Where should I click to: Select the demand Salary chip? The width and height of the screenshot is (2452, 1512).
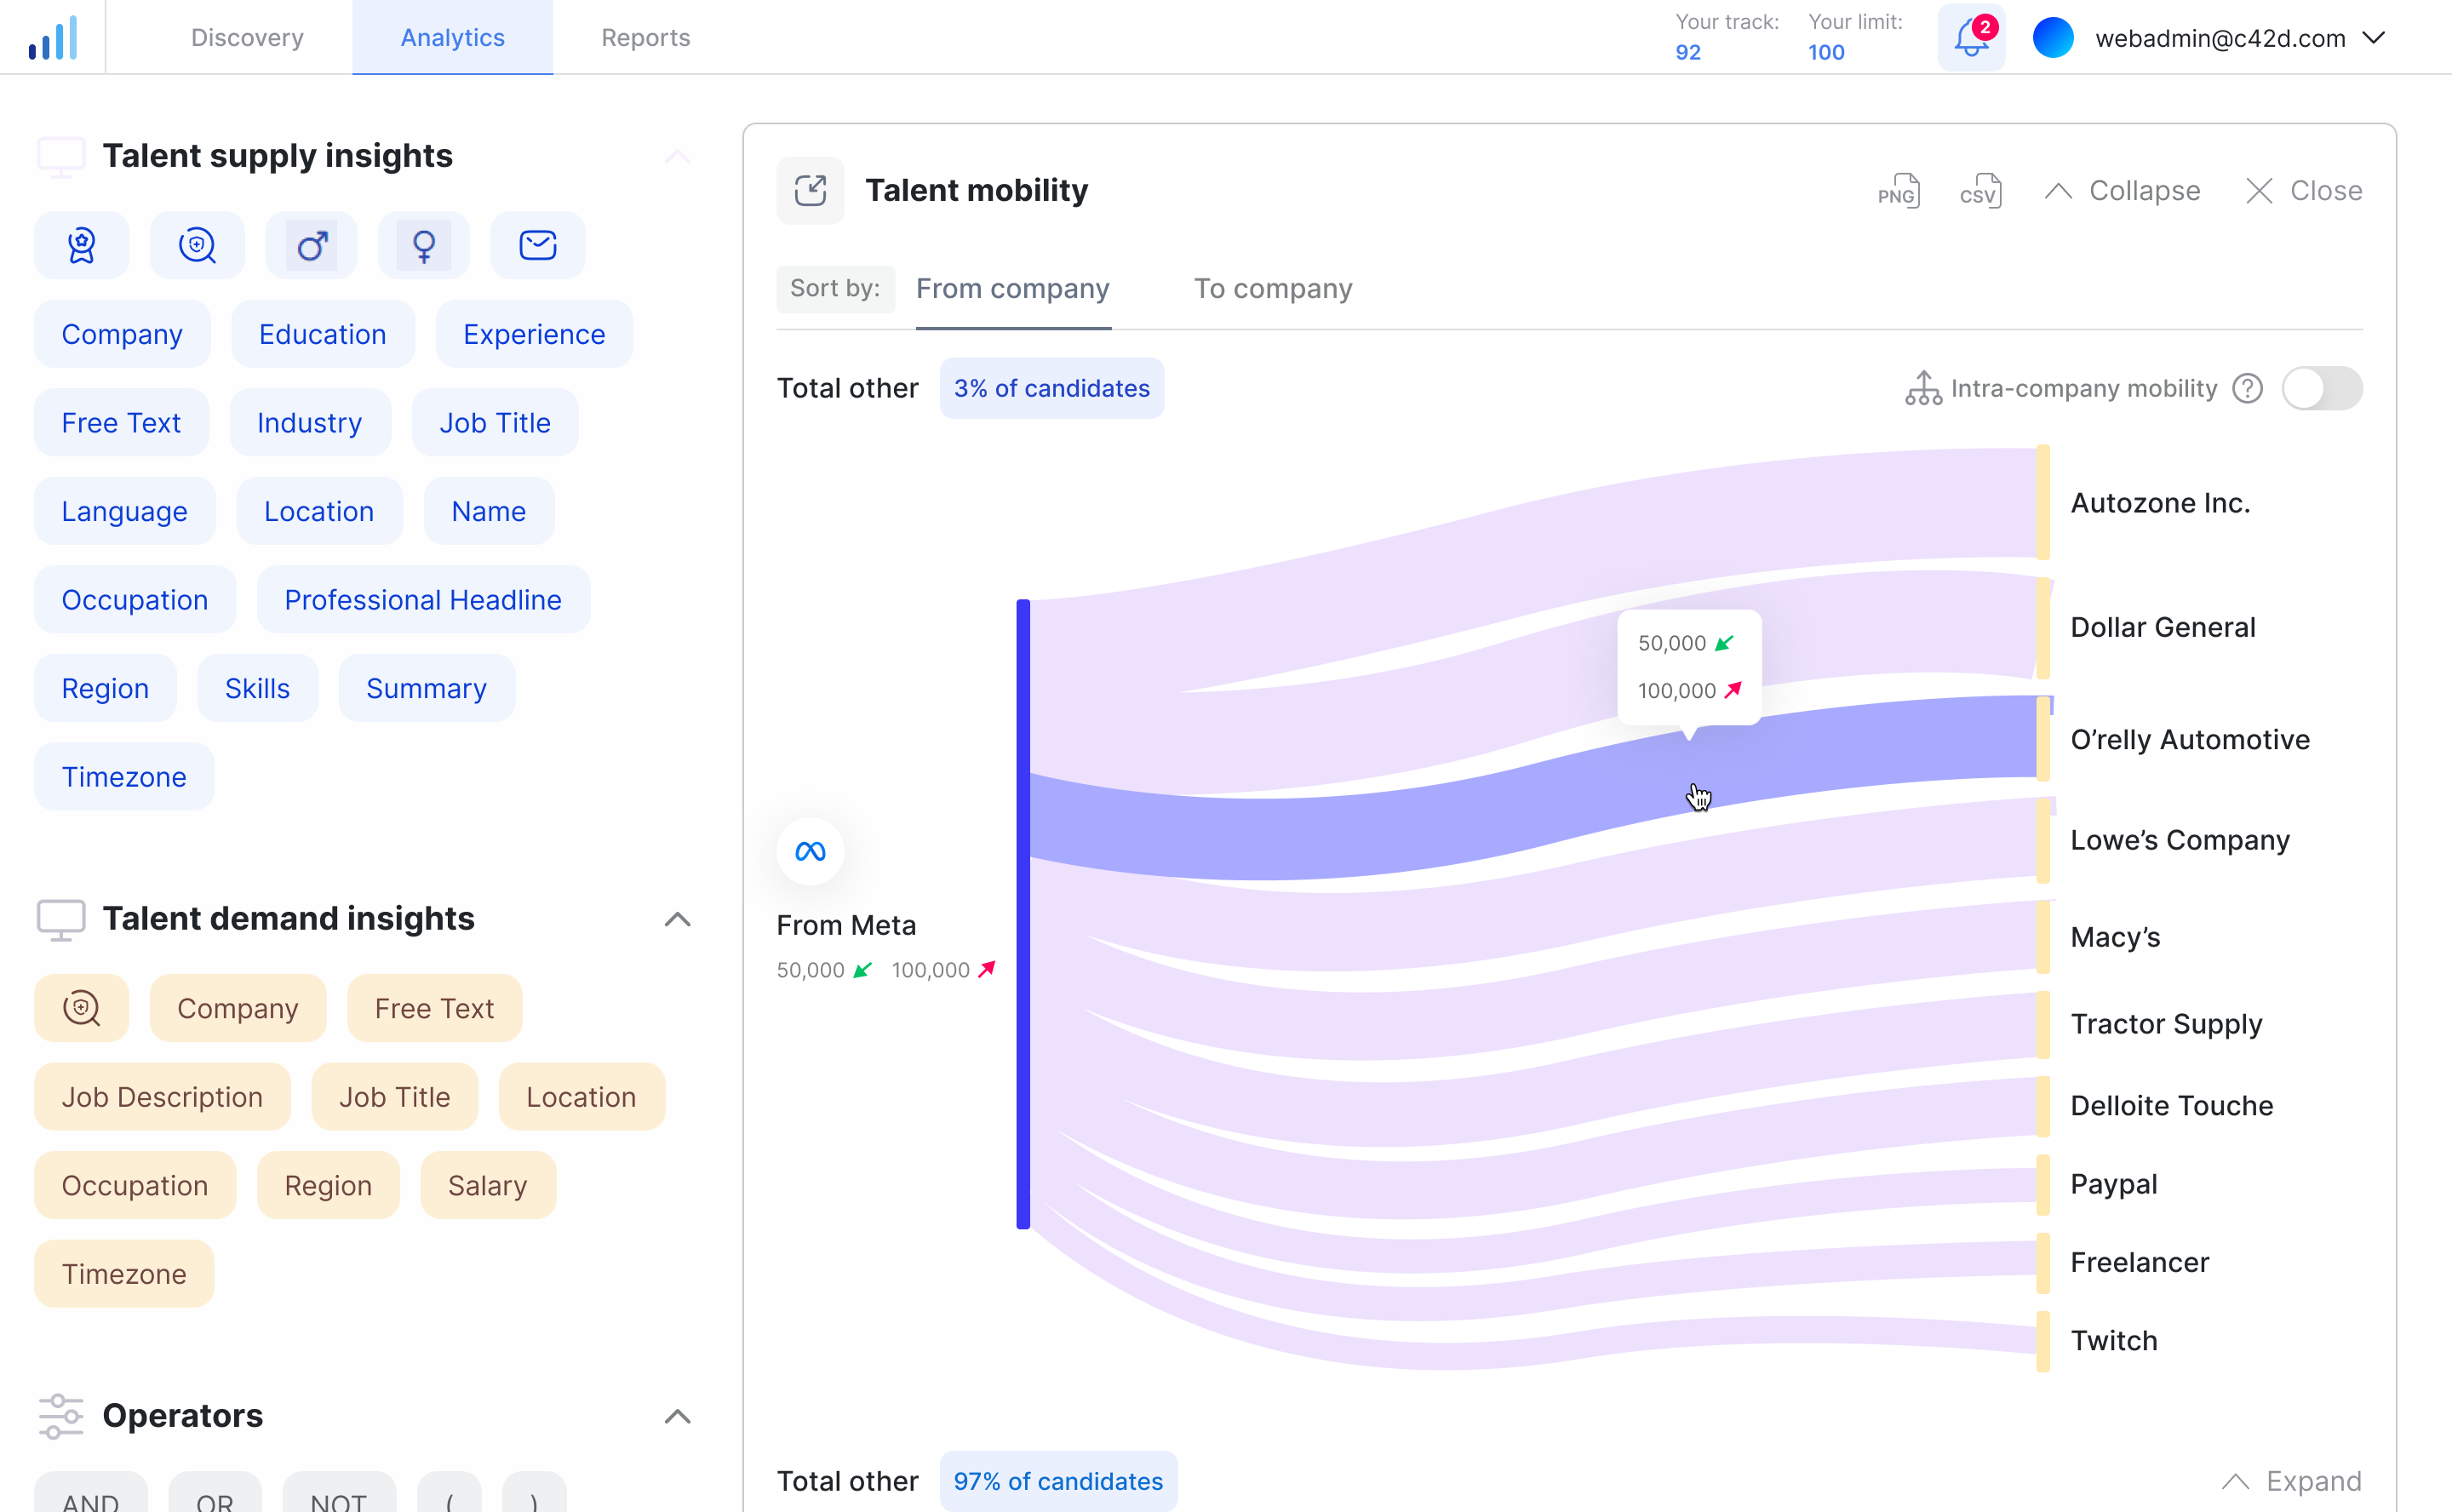[488, 1186]
